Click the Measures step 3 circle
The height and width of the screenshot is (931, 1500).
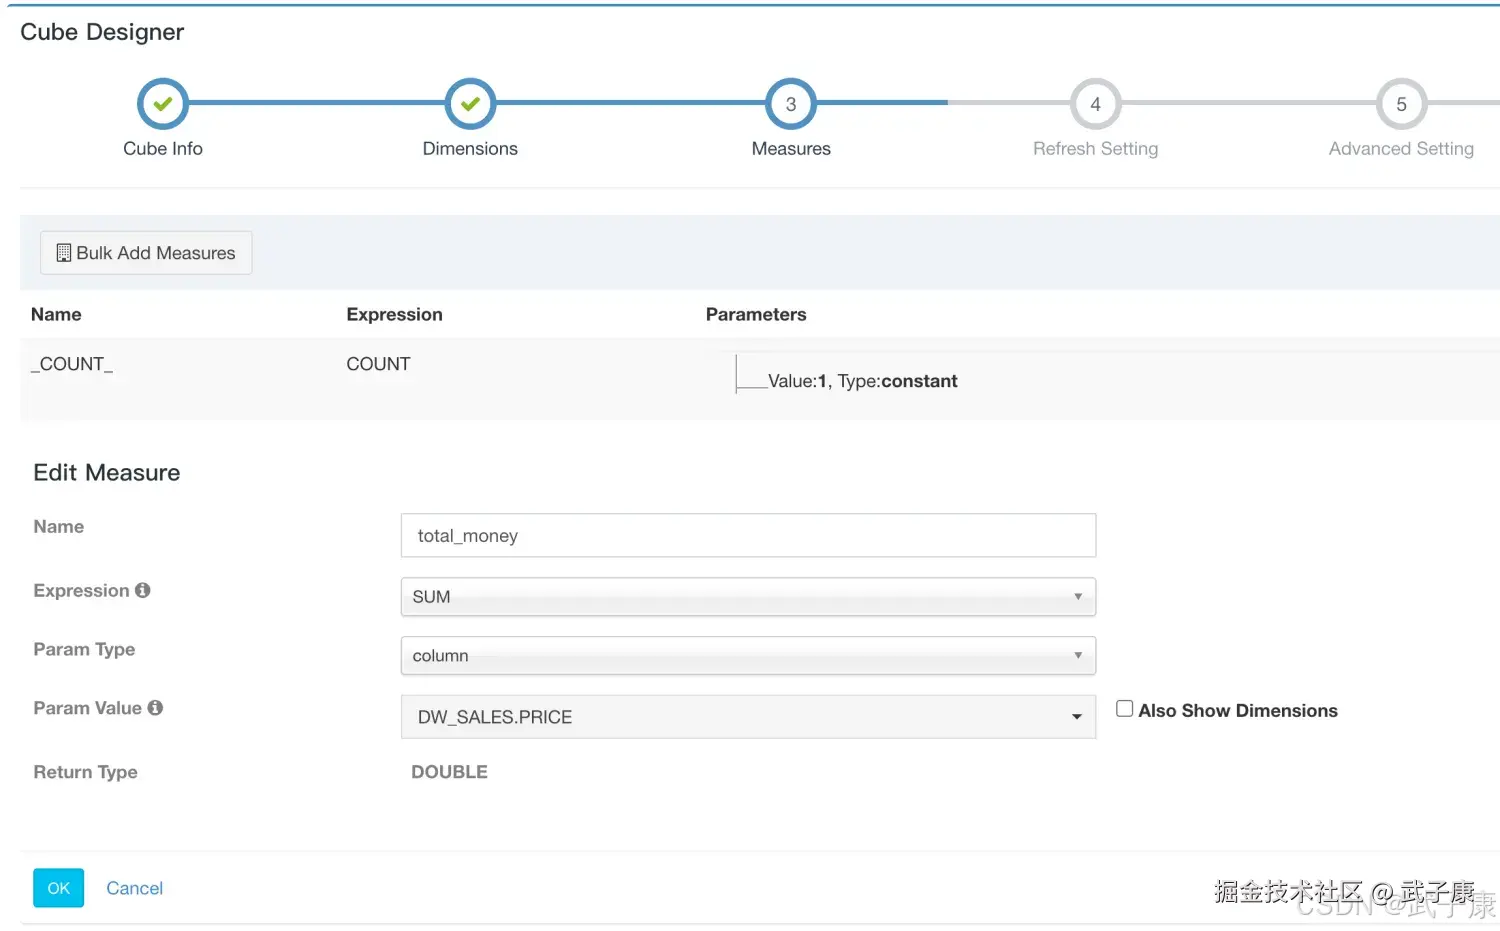point(791,104)
